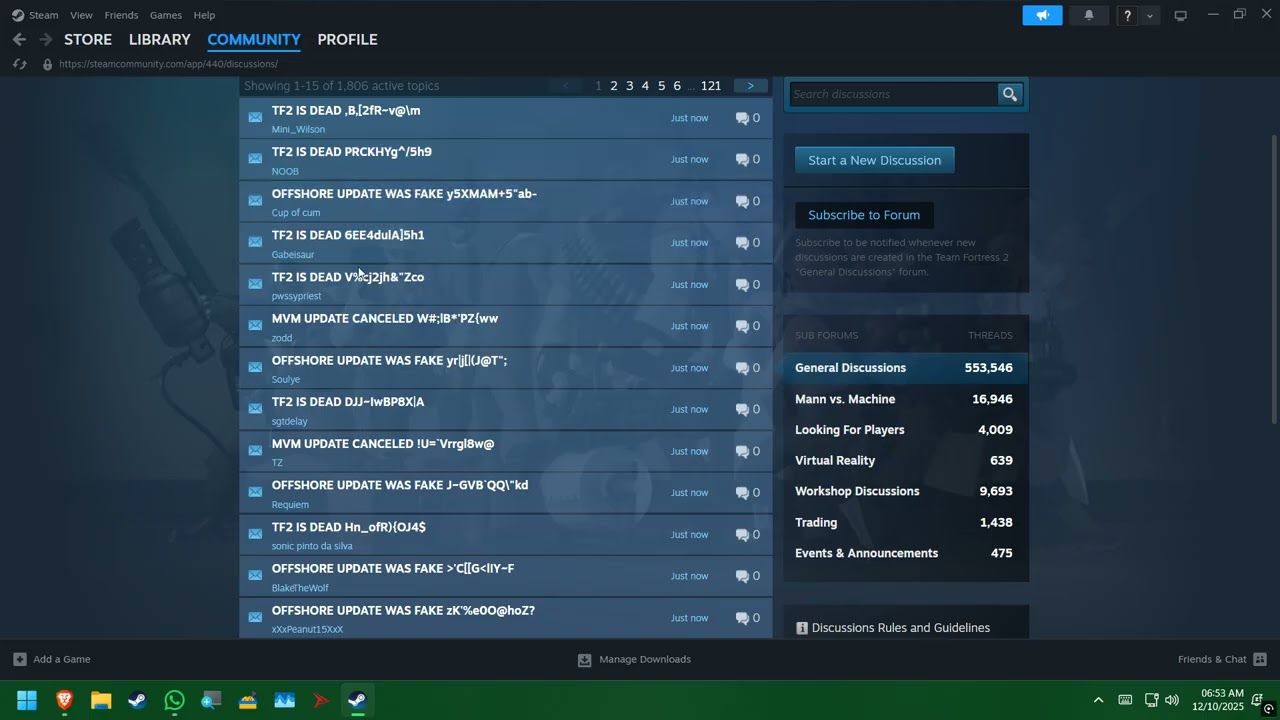1280x720 pixels.
Task: Switch to the PROFILE tab
Action: coord(347,40)
